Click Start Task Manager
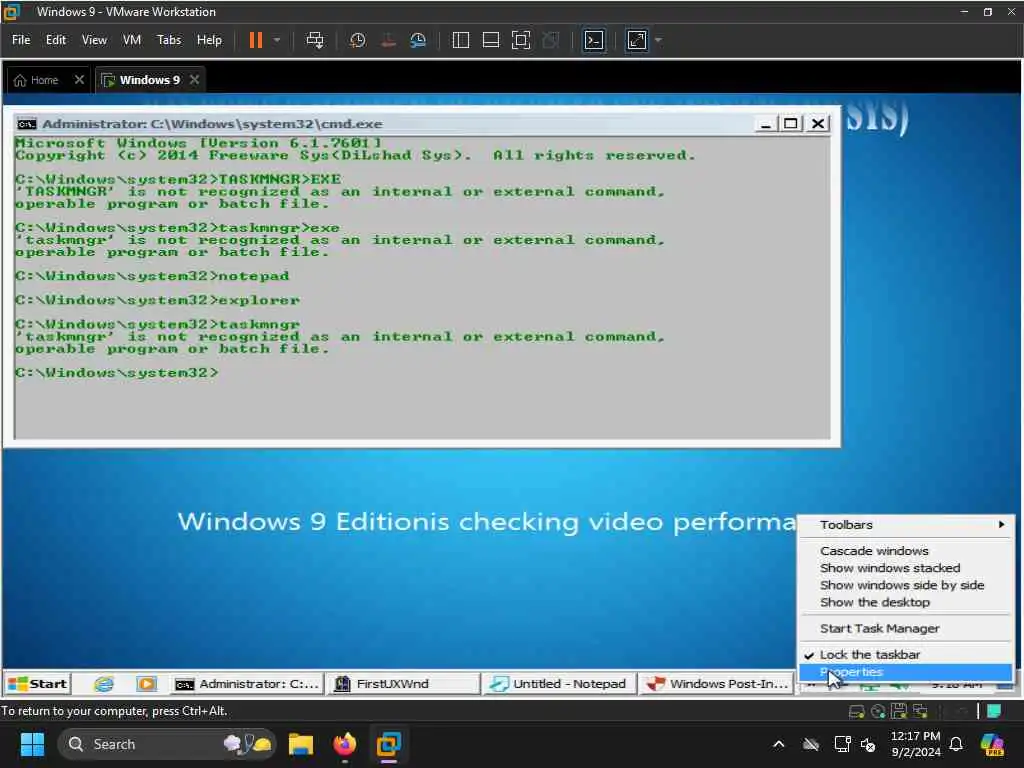 906,628
